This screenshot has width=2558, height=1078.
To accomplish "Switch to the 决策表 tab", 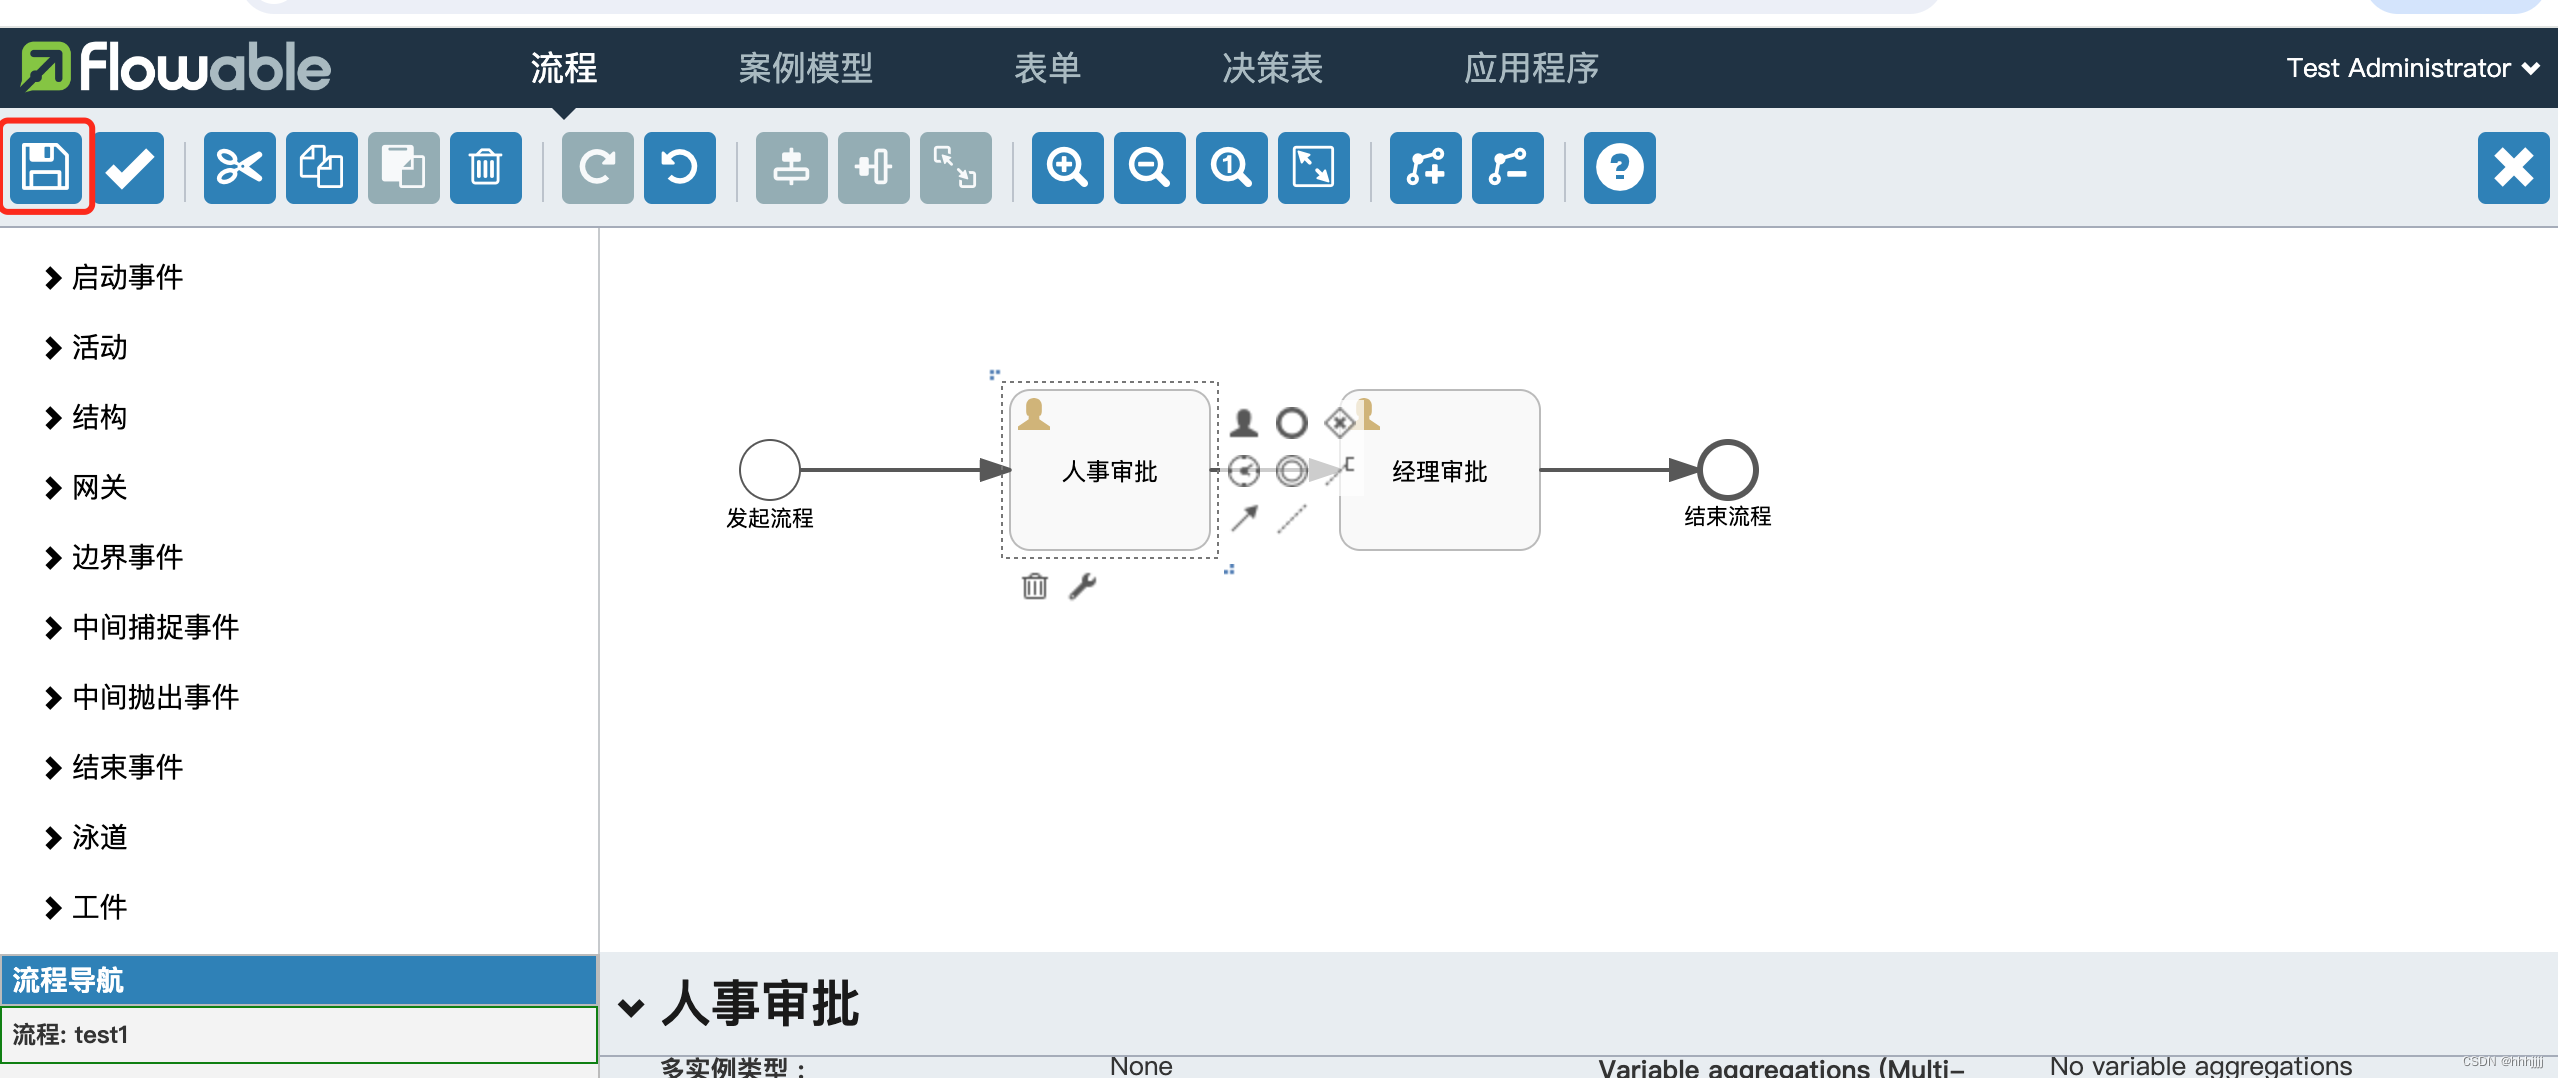I will (1272, 68).
